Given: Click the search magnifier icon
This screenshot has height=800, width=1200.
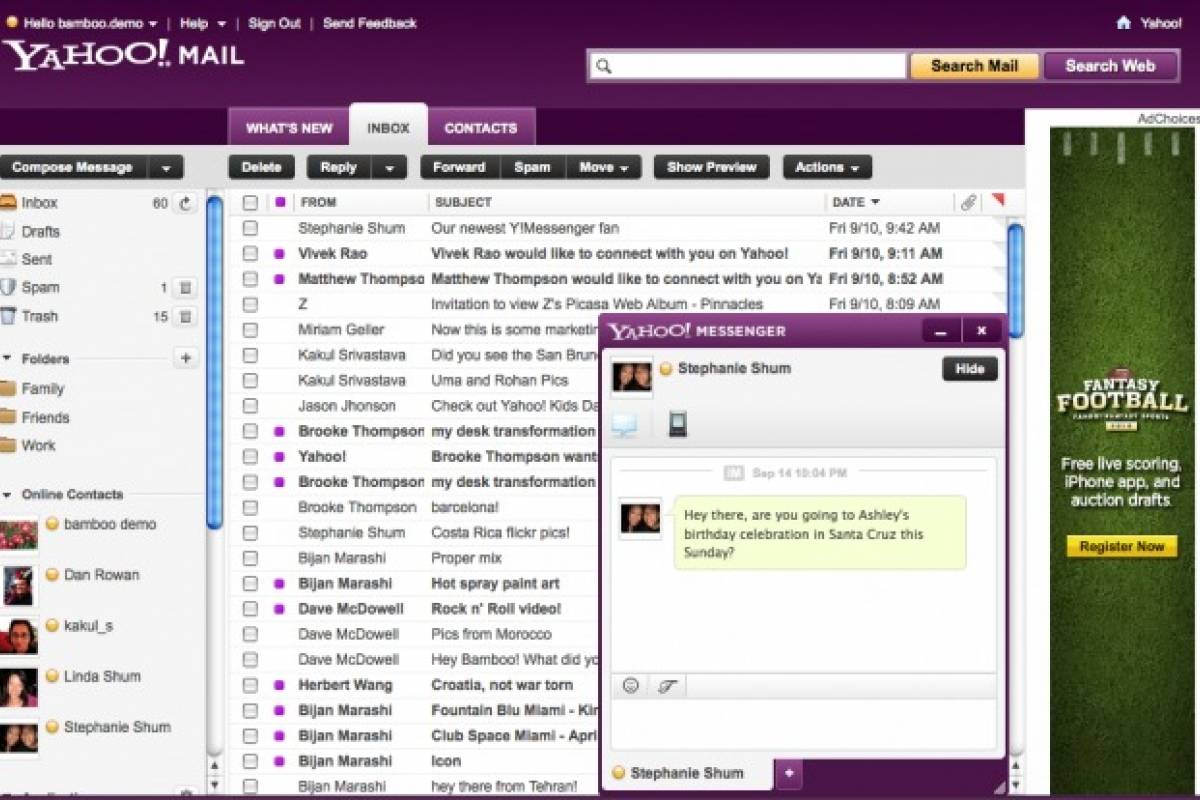Looking at the screenshot, I should tap(603, 67).
